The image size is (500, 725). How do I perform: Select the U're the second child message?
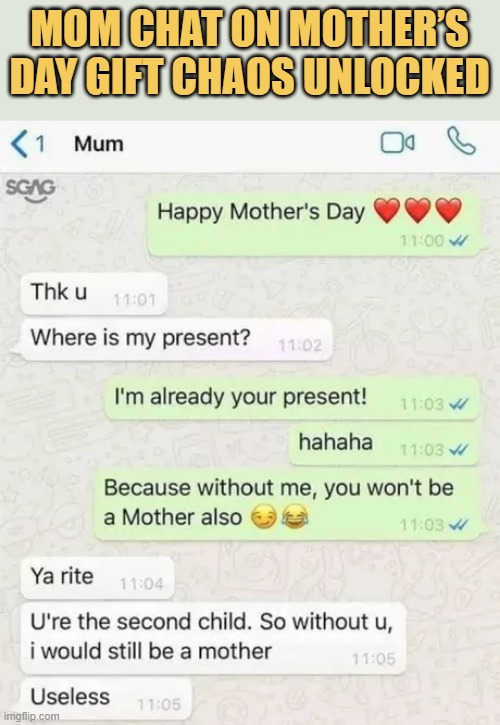point(213,638)
